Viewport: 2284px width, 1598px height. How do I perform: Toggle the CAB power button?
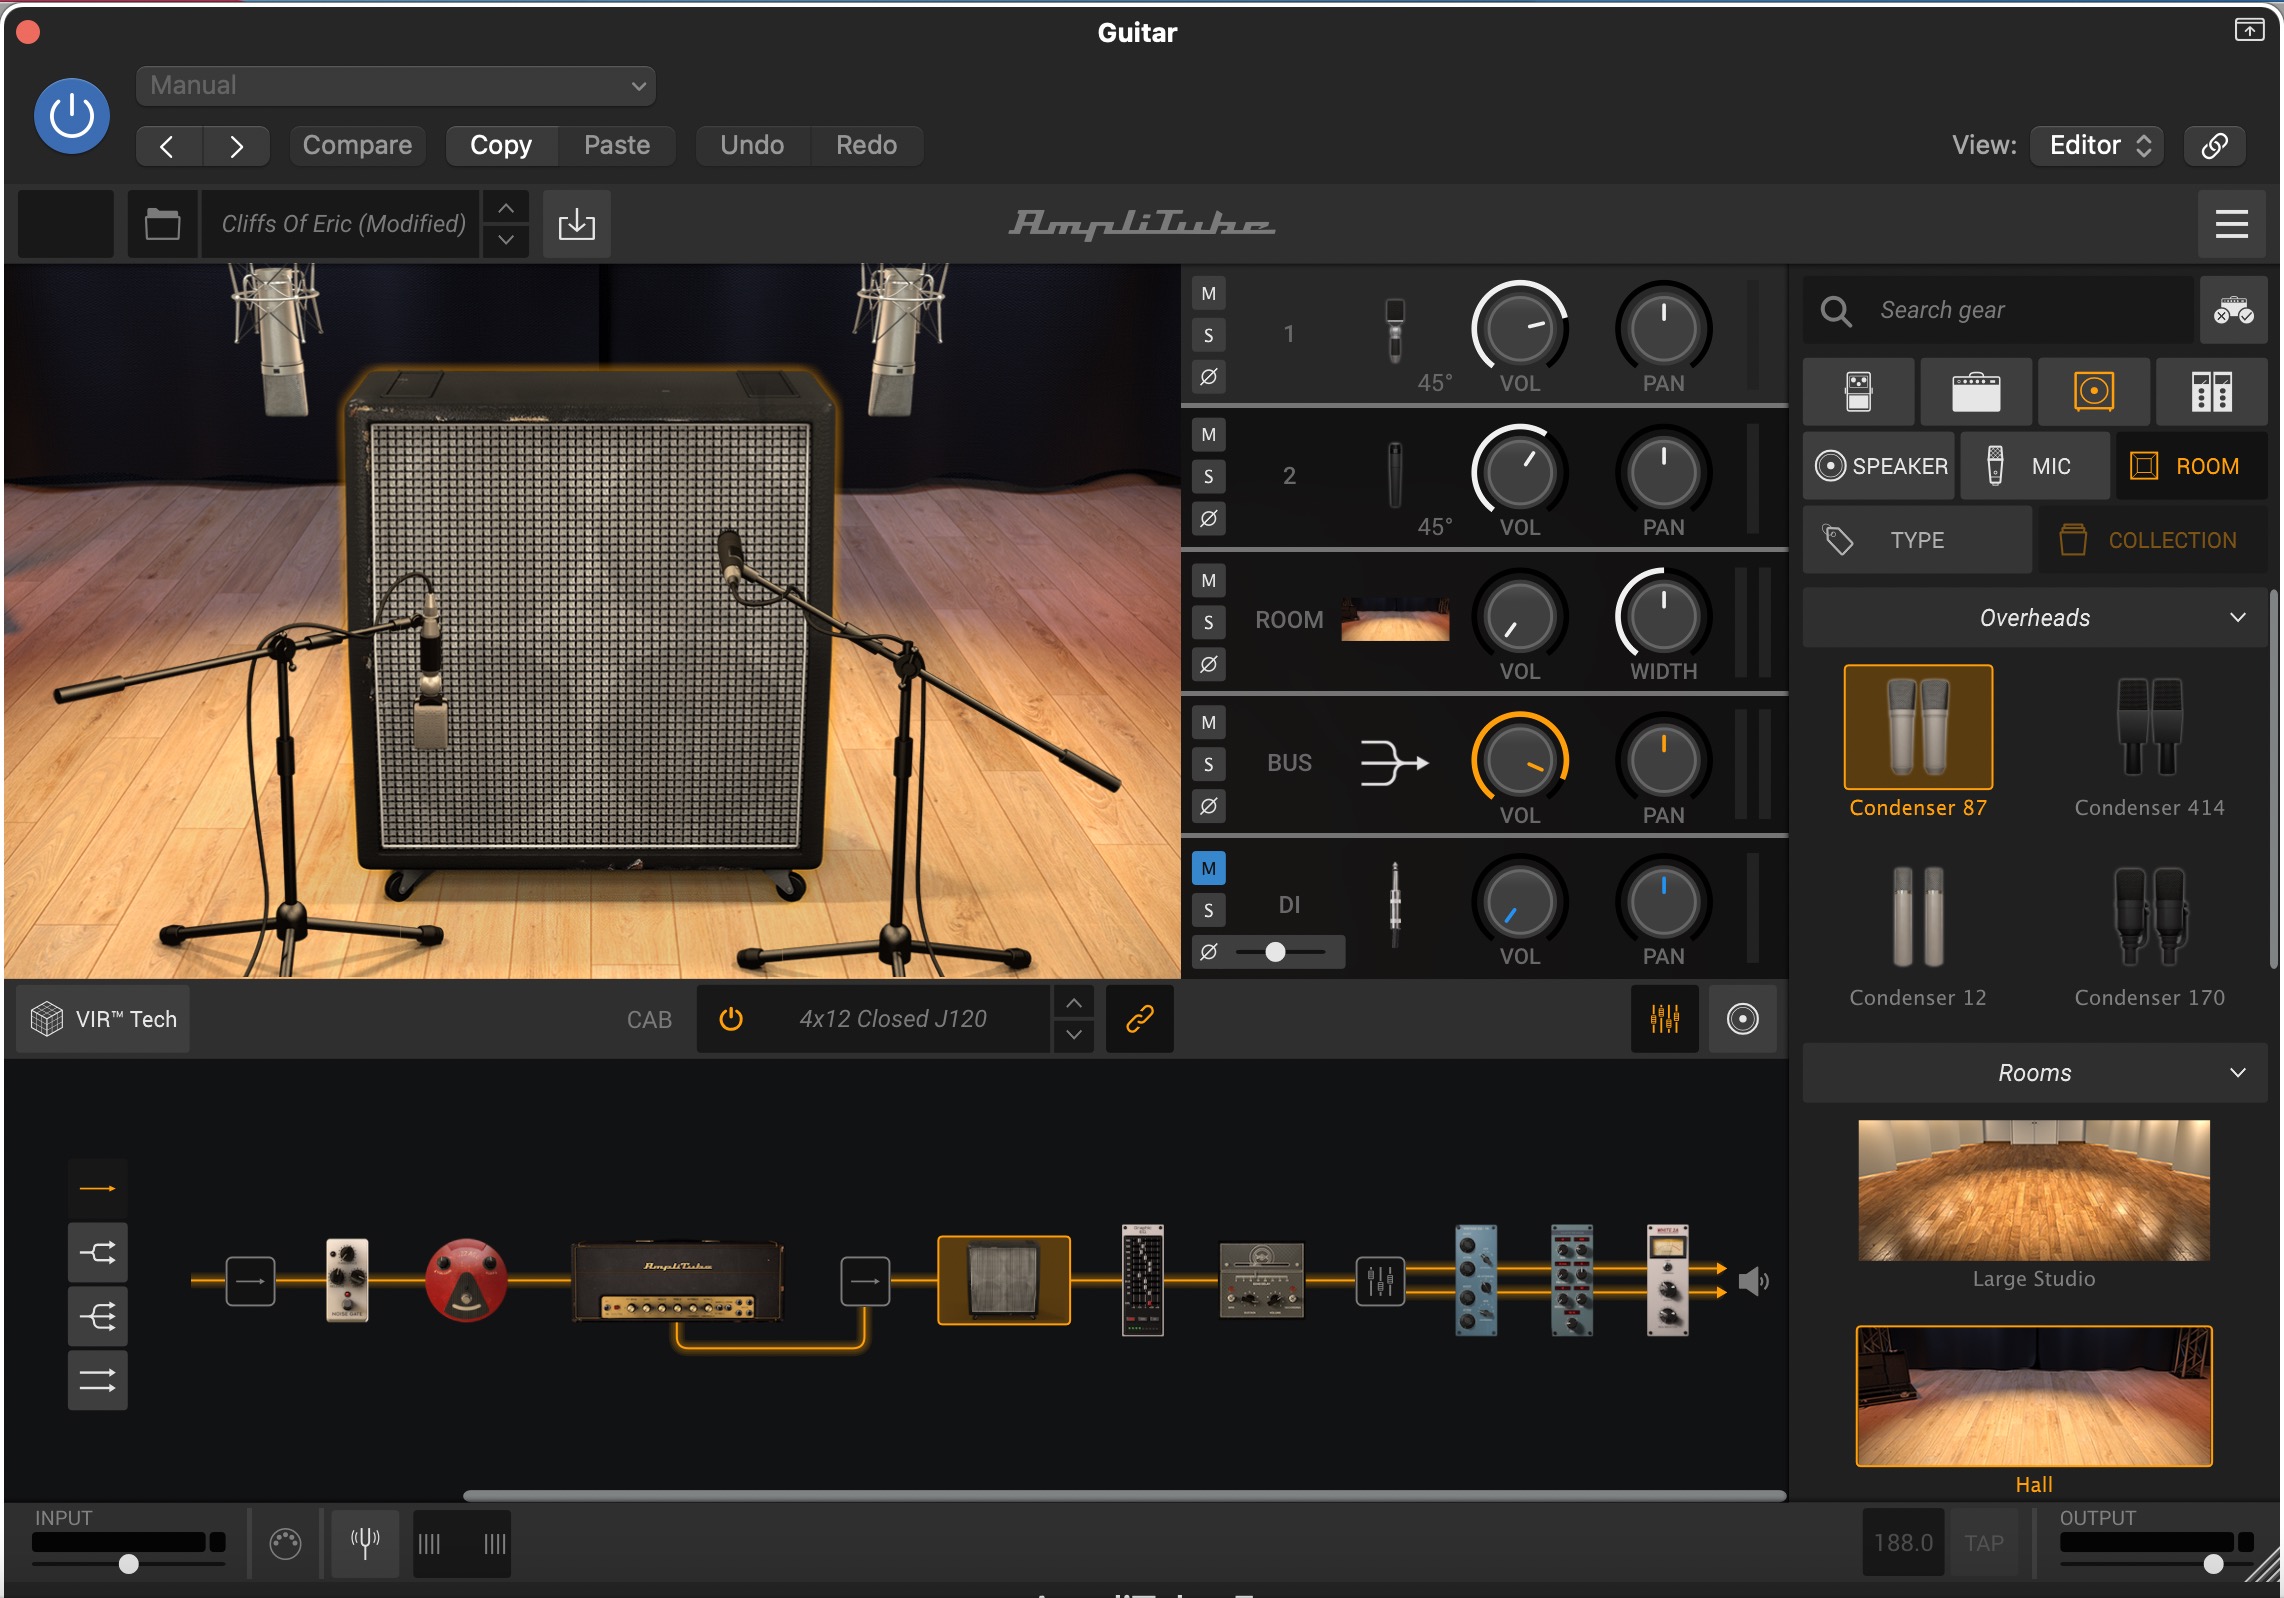(731, 1019)
